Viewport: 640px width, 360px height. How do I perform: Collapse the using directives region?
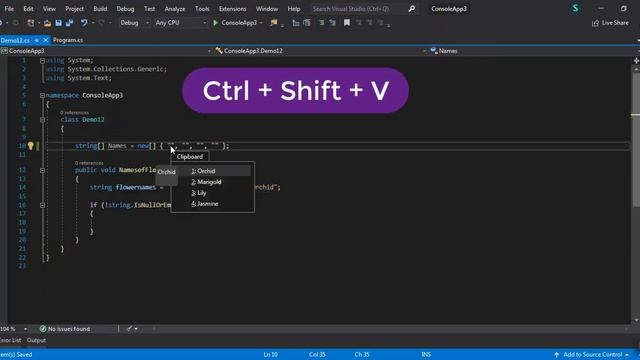[42, 60]
